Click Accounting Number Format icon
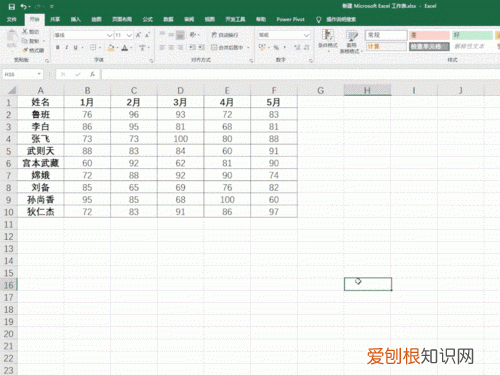Viewport: 500px width, 375px height. pyautogui.click(x=262, y=48)
